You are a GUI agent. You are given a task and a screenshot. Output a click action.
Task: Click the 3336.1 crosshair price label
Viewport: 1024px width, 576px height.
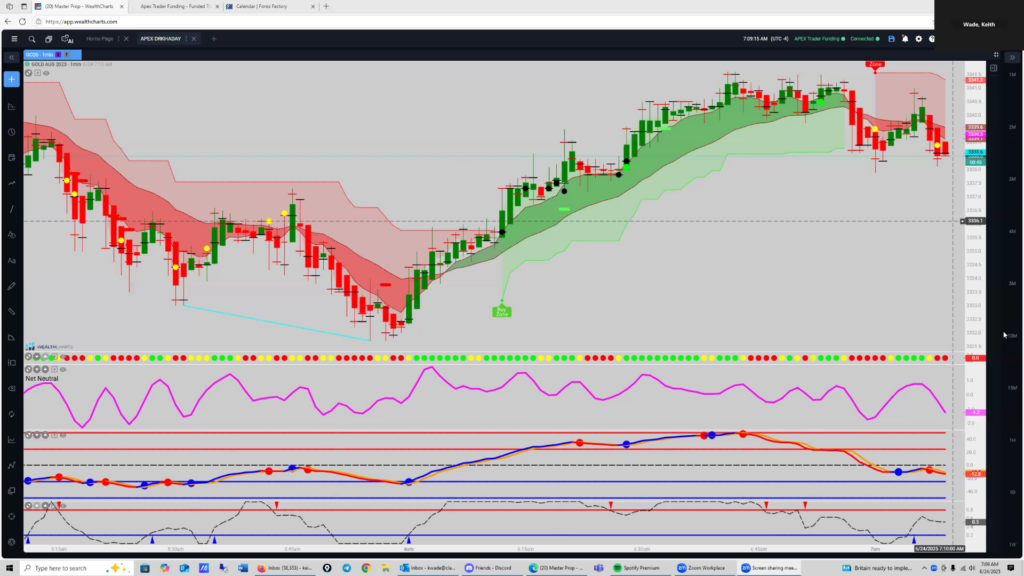coord(975,221)
